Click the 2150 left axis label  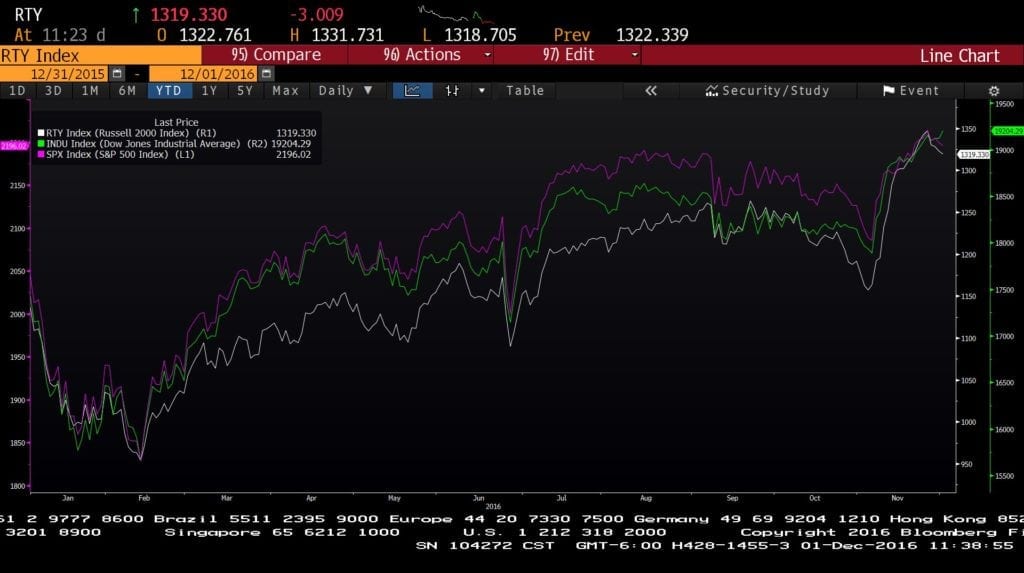[x=17, y=186]
